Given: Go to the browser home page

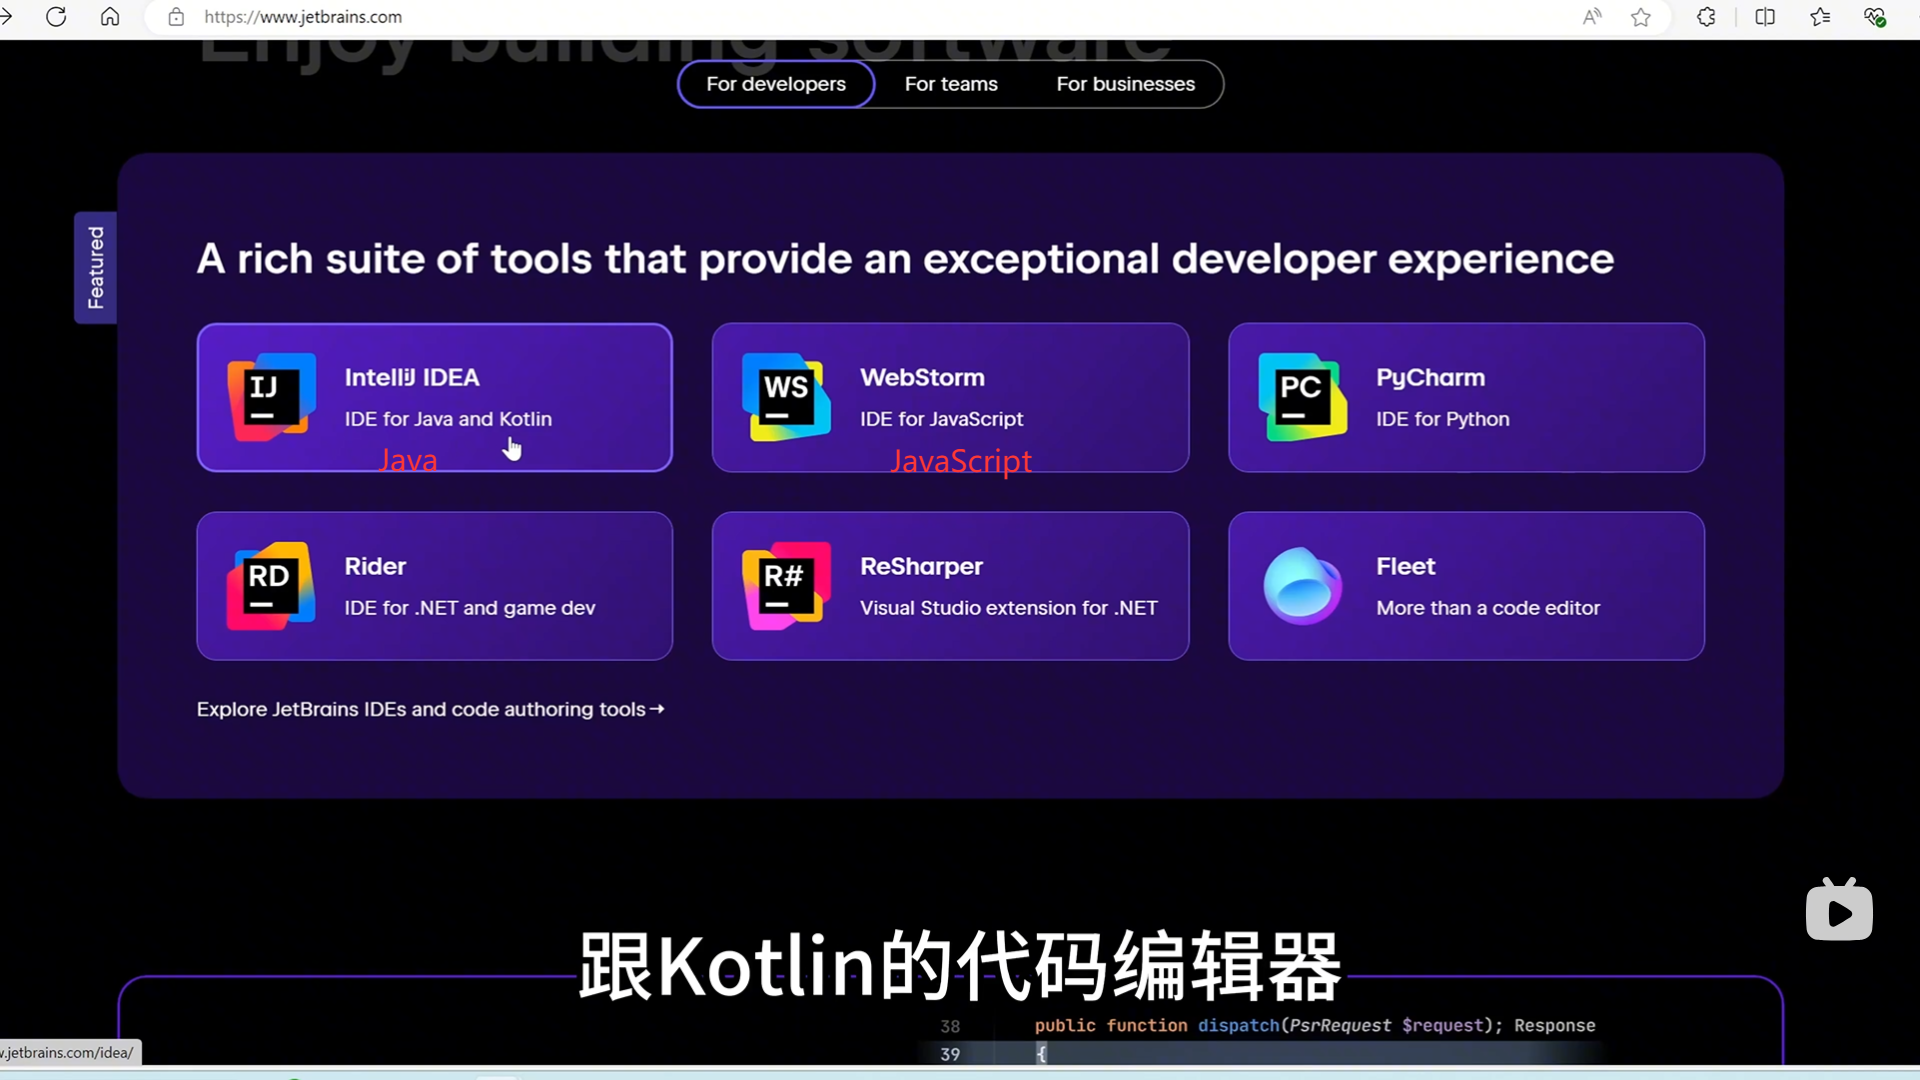Looking at the screenshot, I should click(x=110, y=17).
